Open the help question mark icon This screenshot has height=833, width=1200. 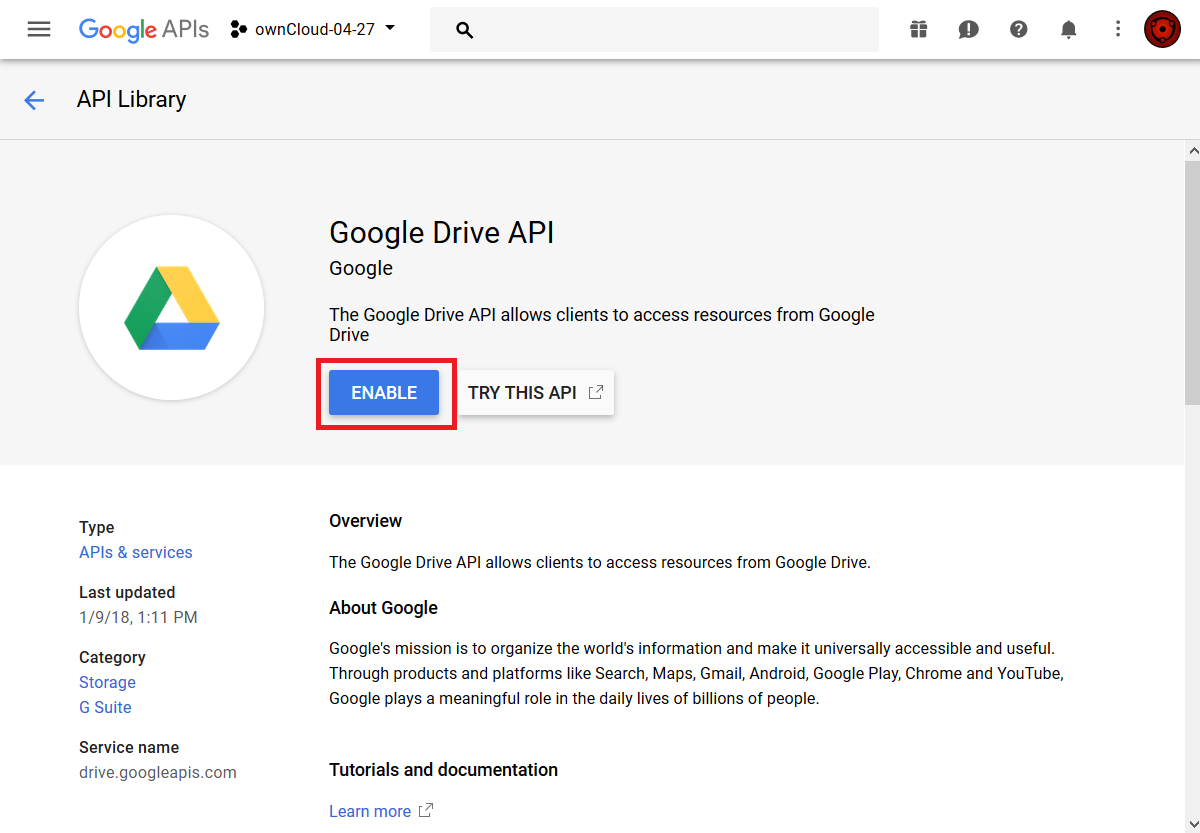coord(1018,29)
